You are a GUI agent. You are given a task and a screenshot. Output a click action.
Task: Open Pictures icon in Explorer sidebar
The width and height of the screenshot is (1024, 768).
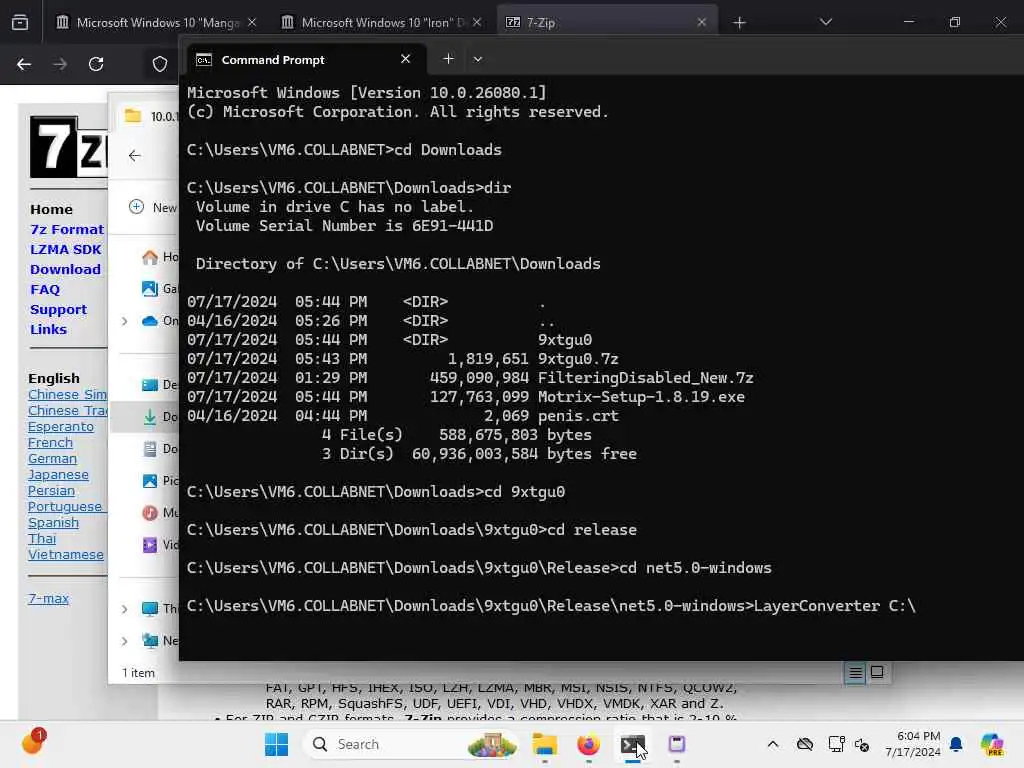pos(150,481)
